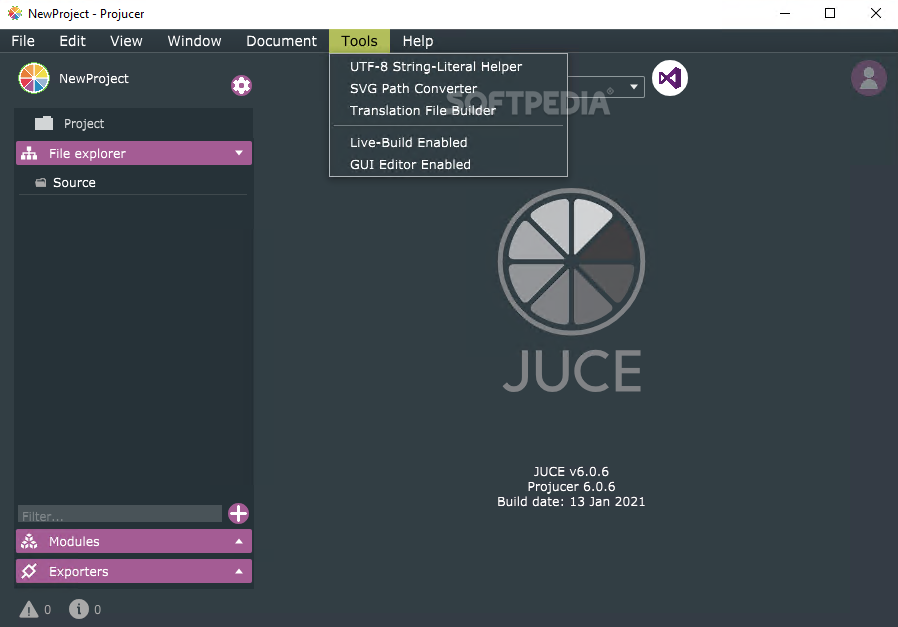Click the Exporters panel header
The height and width of the screenshot is (627, 898).
[134, 571]
